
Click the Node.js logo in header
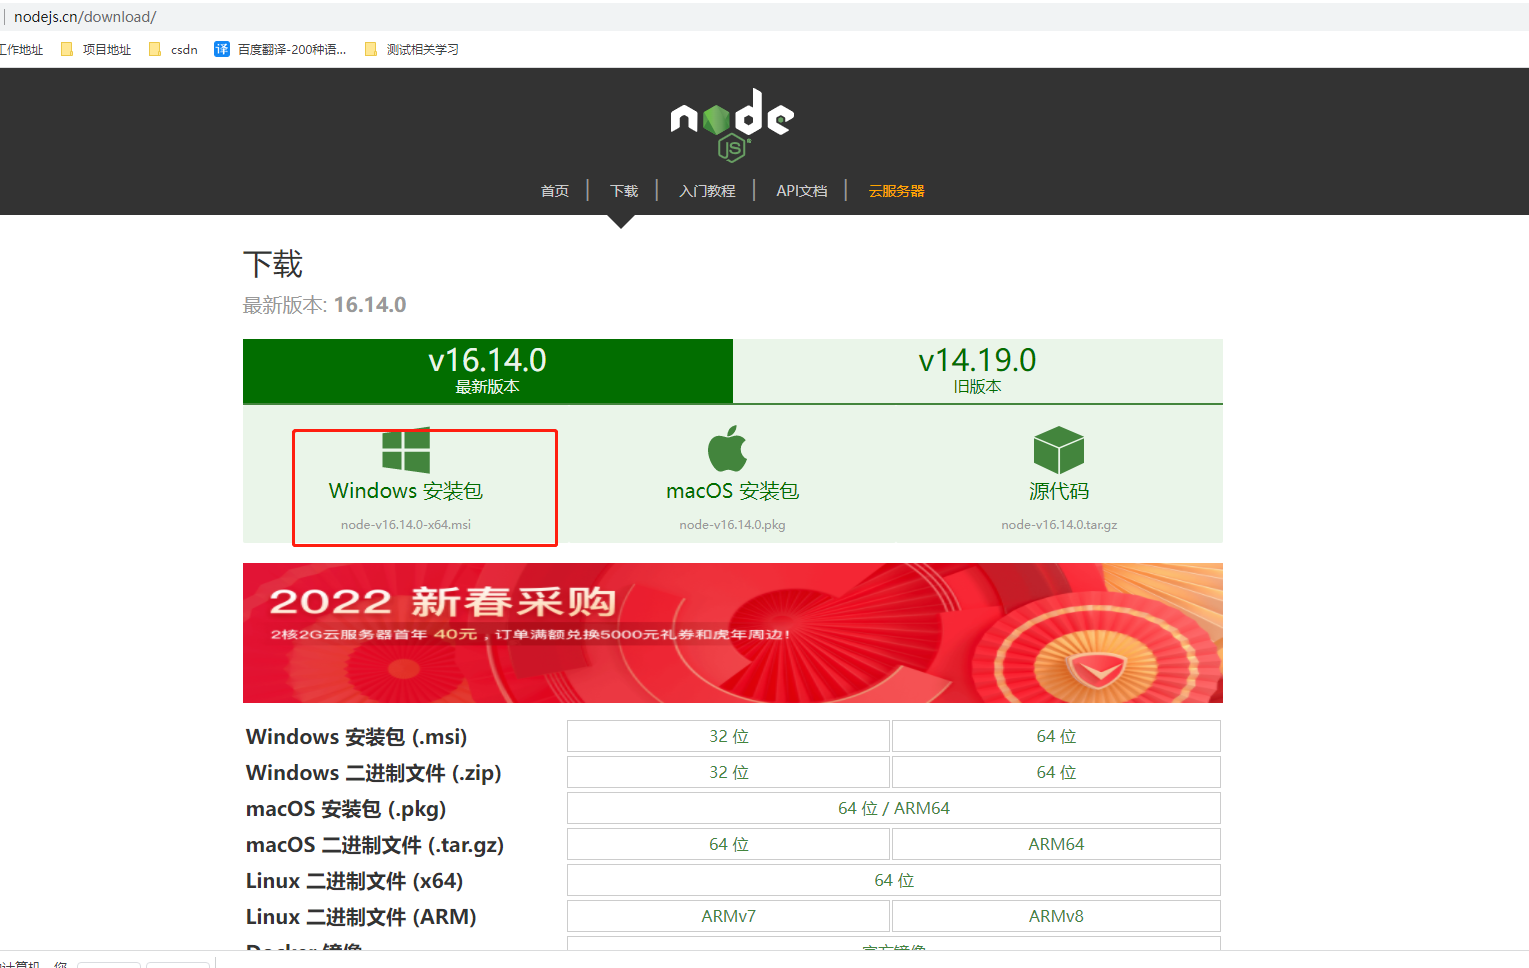[732, 125]
